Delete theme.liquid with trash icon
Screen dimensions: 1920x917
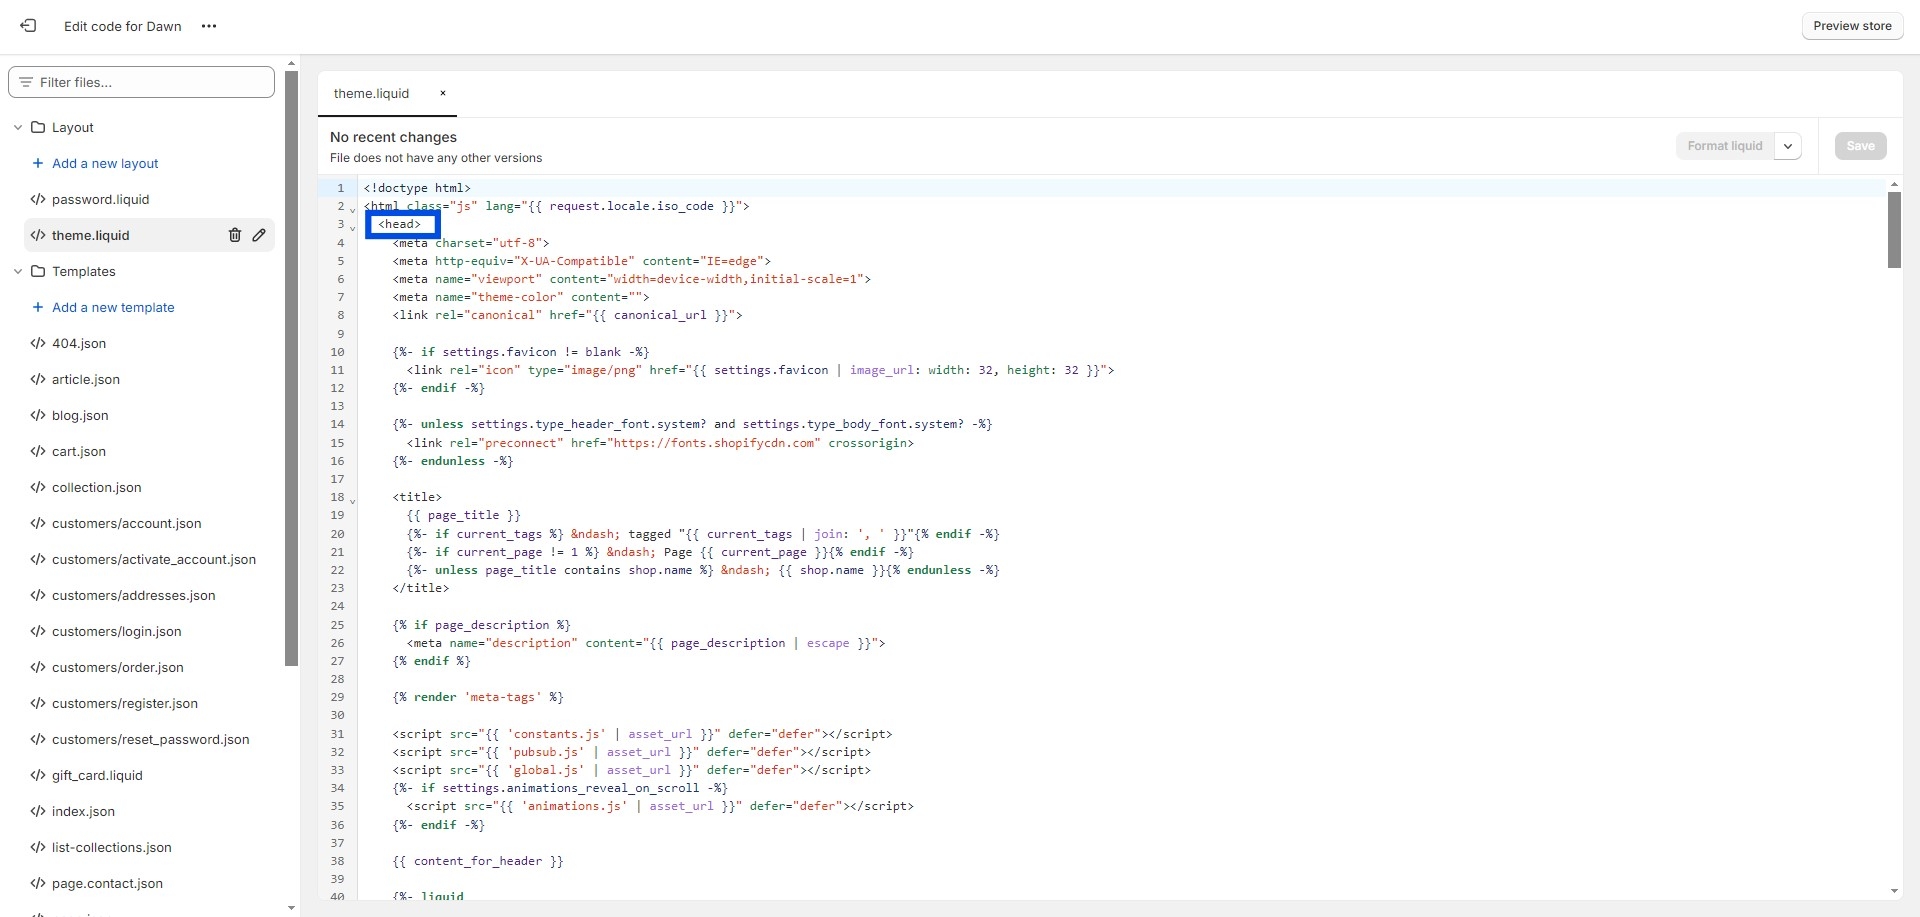tap(235, 235)
